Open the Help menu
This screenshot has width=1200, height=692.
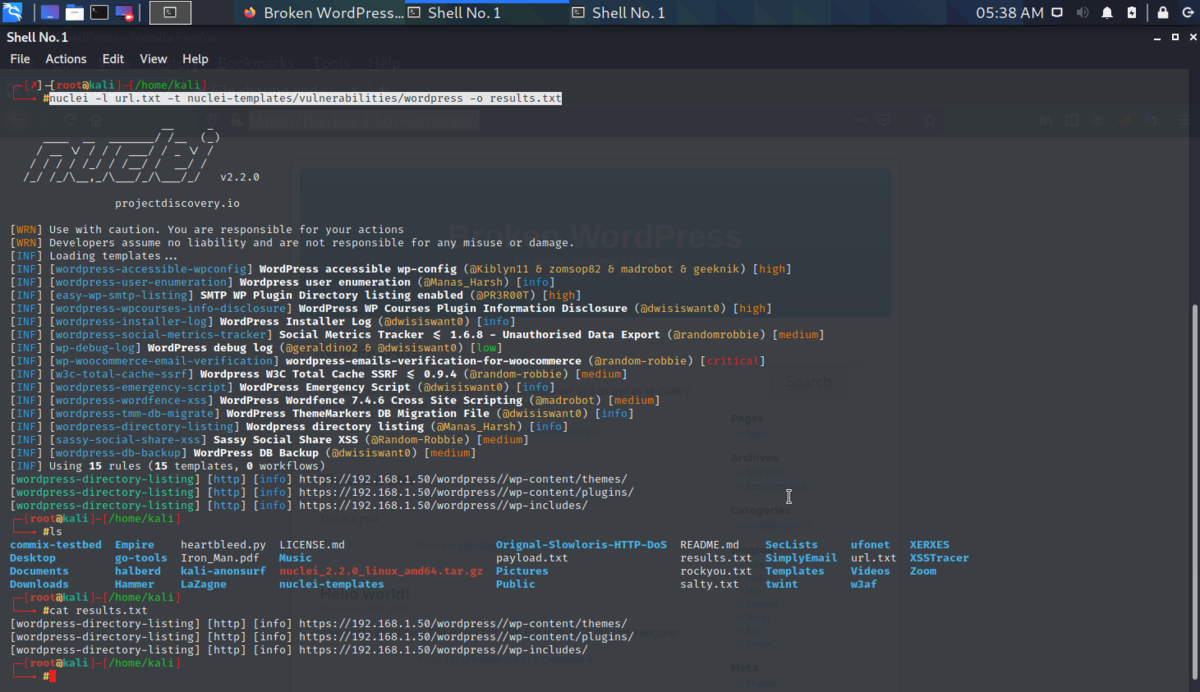195,59
